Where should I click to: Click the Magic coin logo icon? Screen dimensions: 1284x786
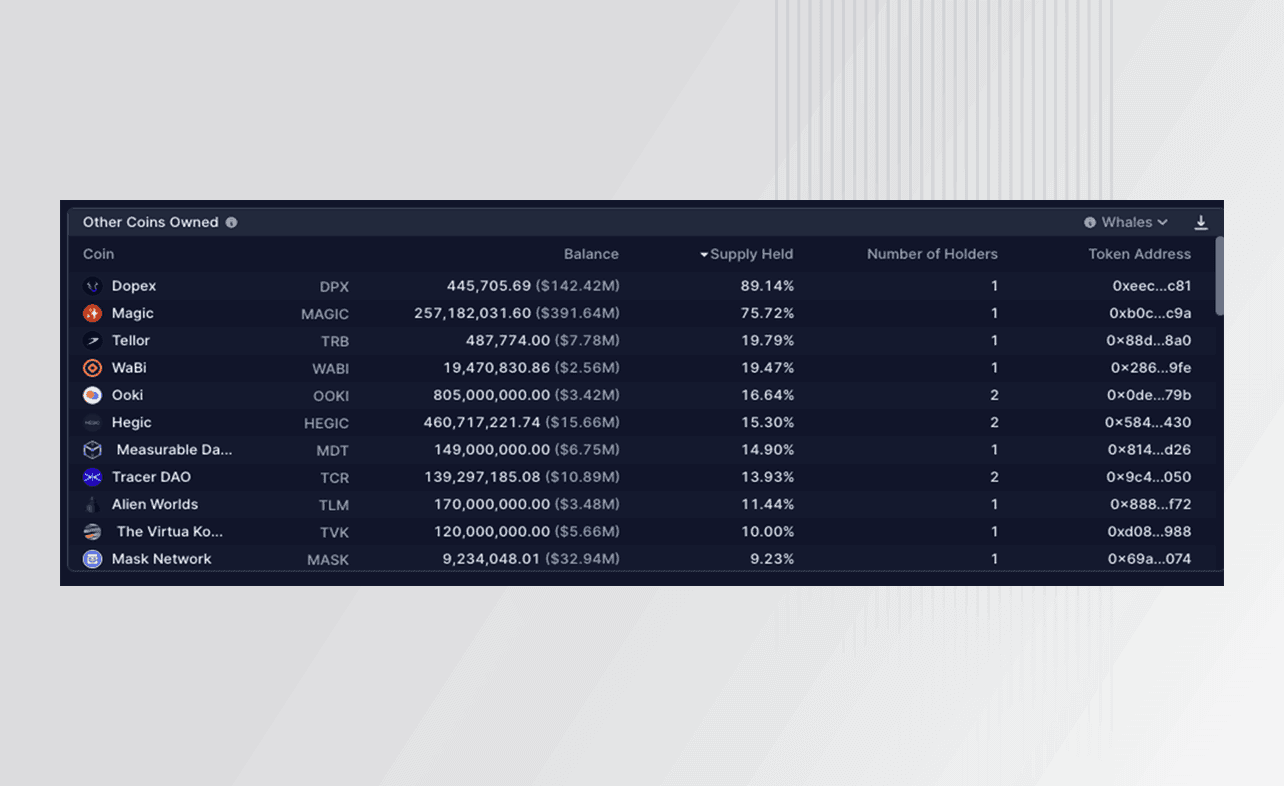click(x=92, y=314)
